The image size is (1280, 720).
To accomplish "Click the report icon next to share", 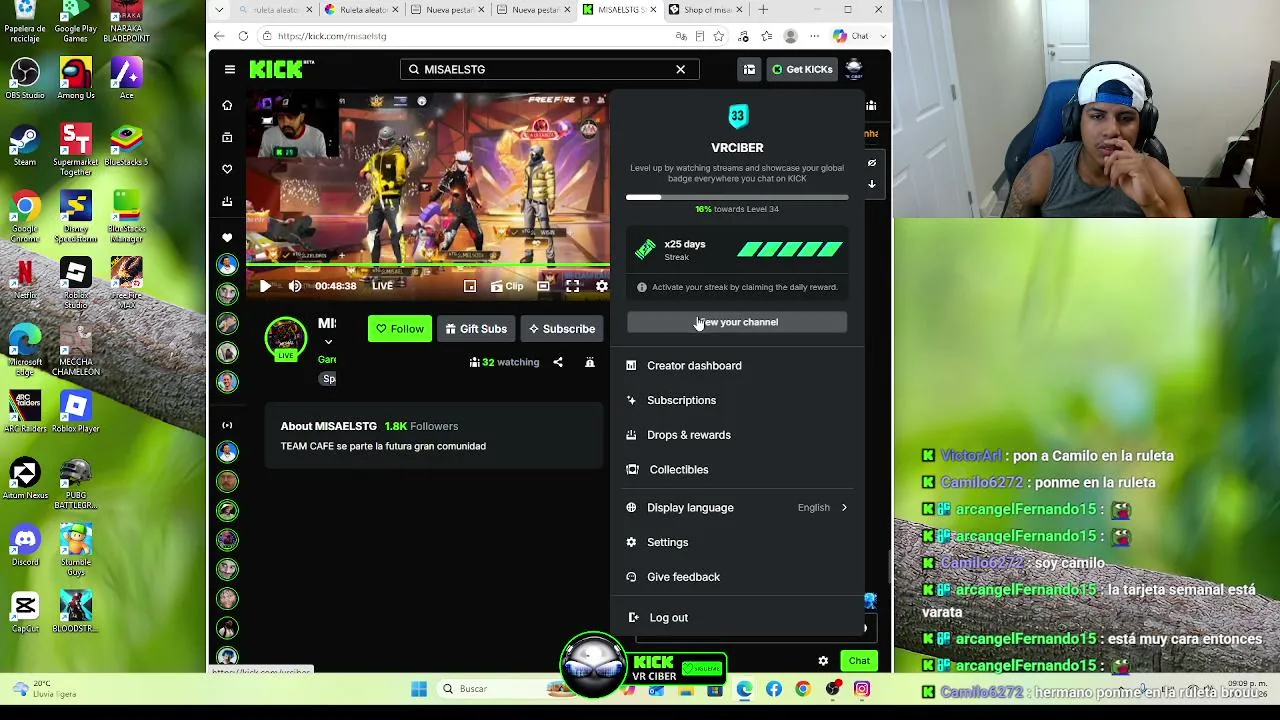I will pyautogui.click(x=589, y=362).
